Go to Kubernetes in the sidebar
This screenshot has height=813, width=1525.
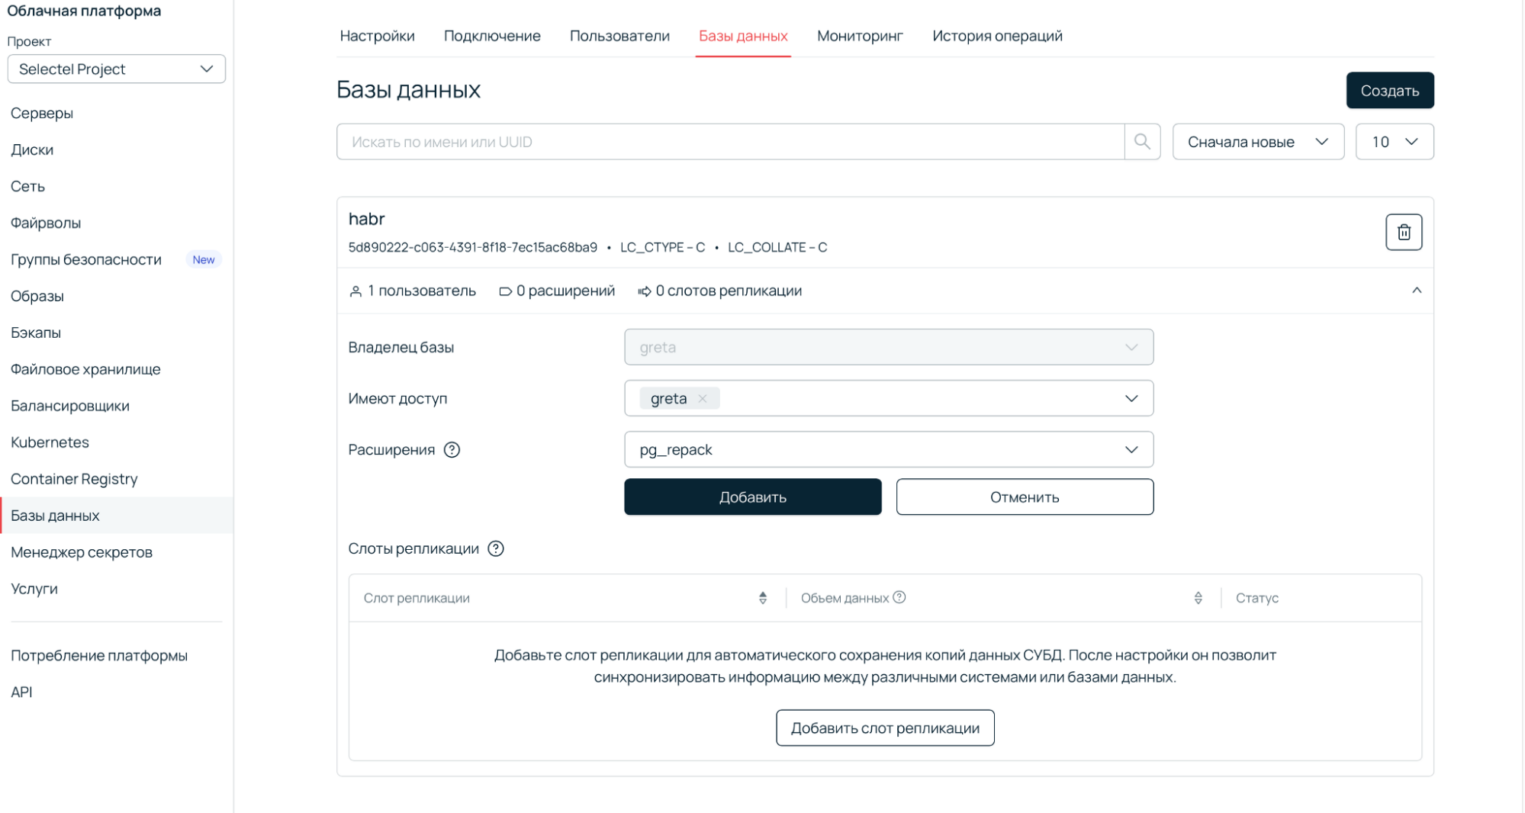(50, 442)
